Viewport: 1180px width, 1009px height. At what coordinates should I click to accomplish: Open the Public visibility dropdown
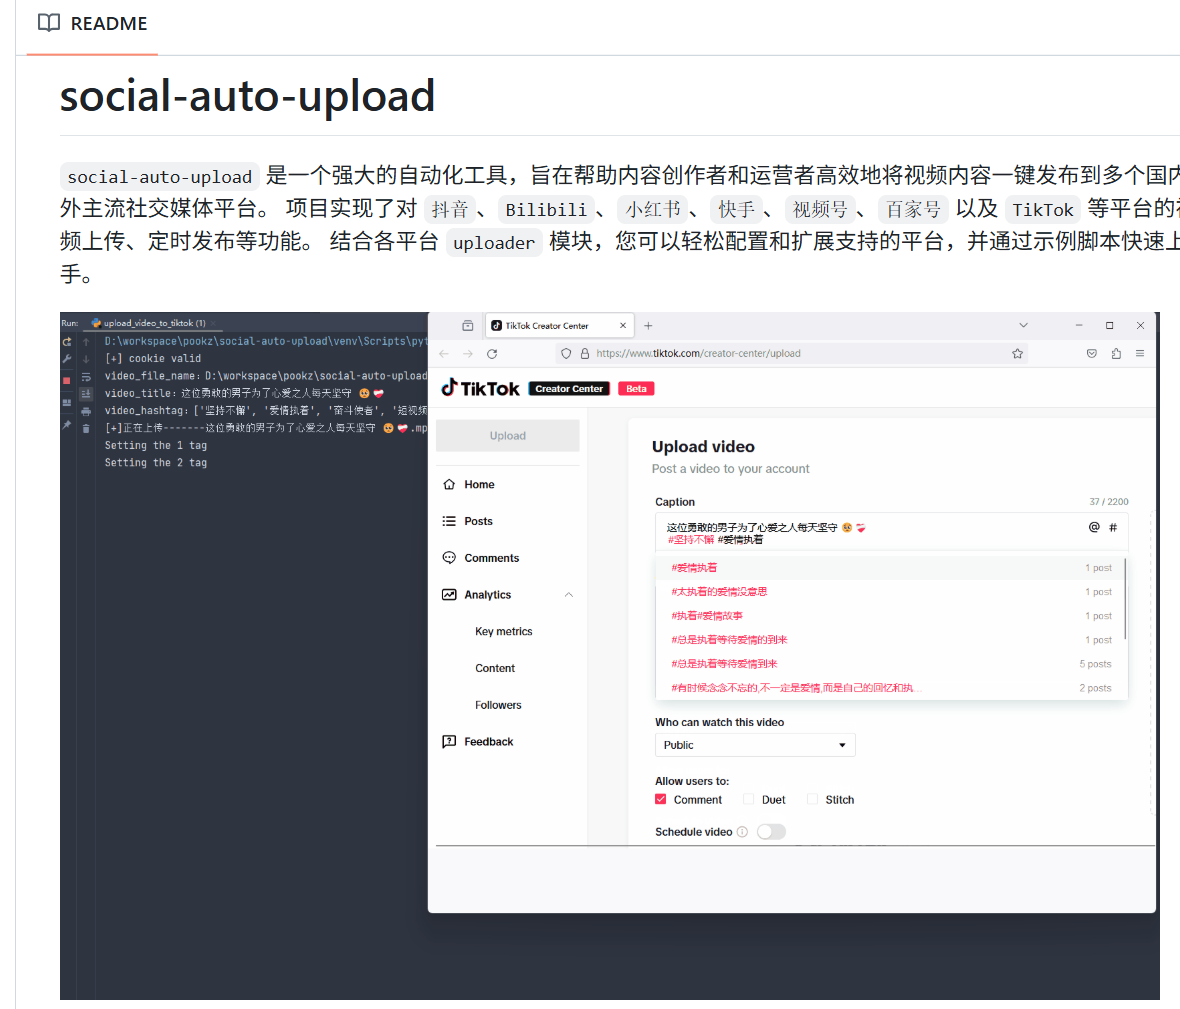(755, 745)
